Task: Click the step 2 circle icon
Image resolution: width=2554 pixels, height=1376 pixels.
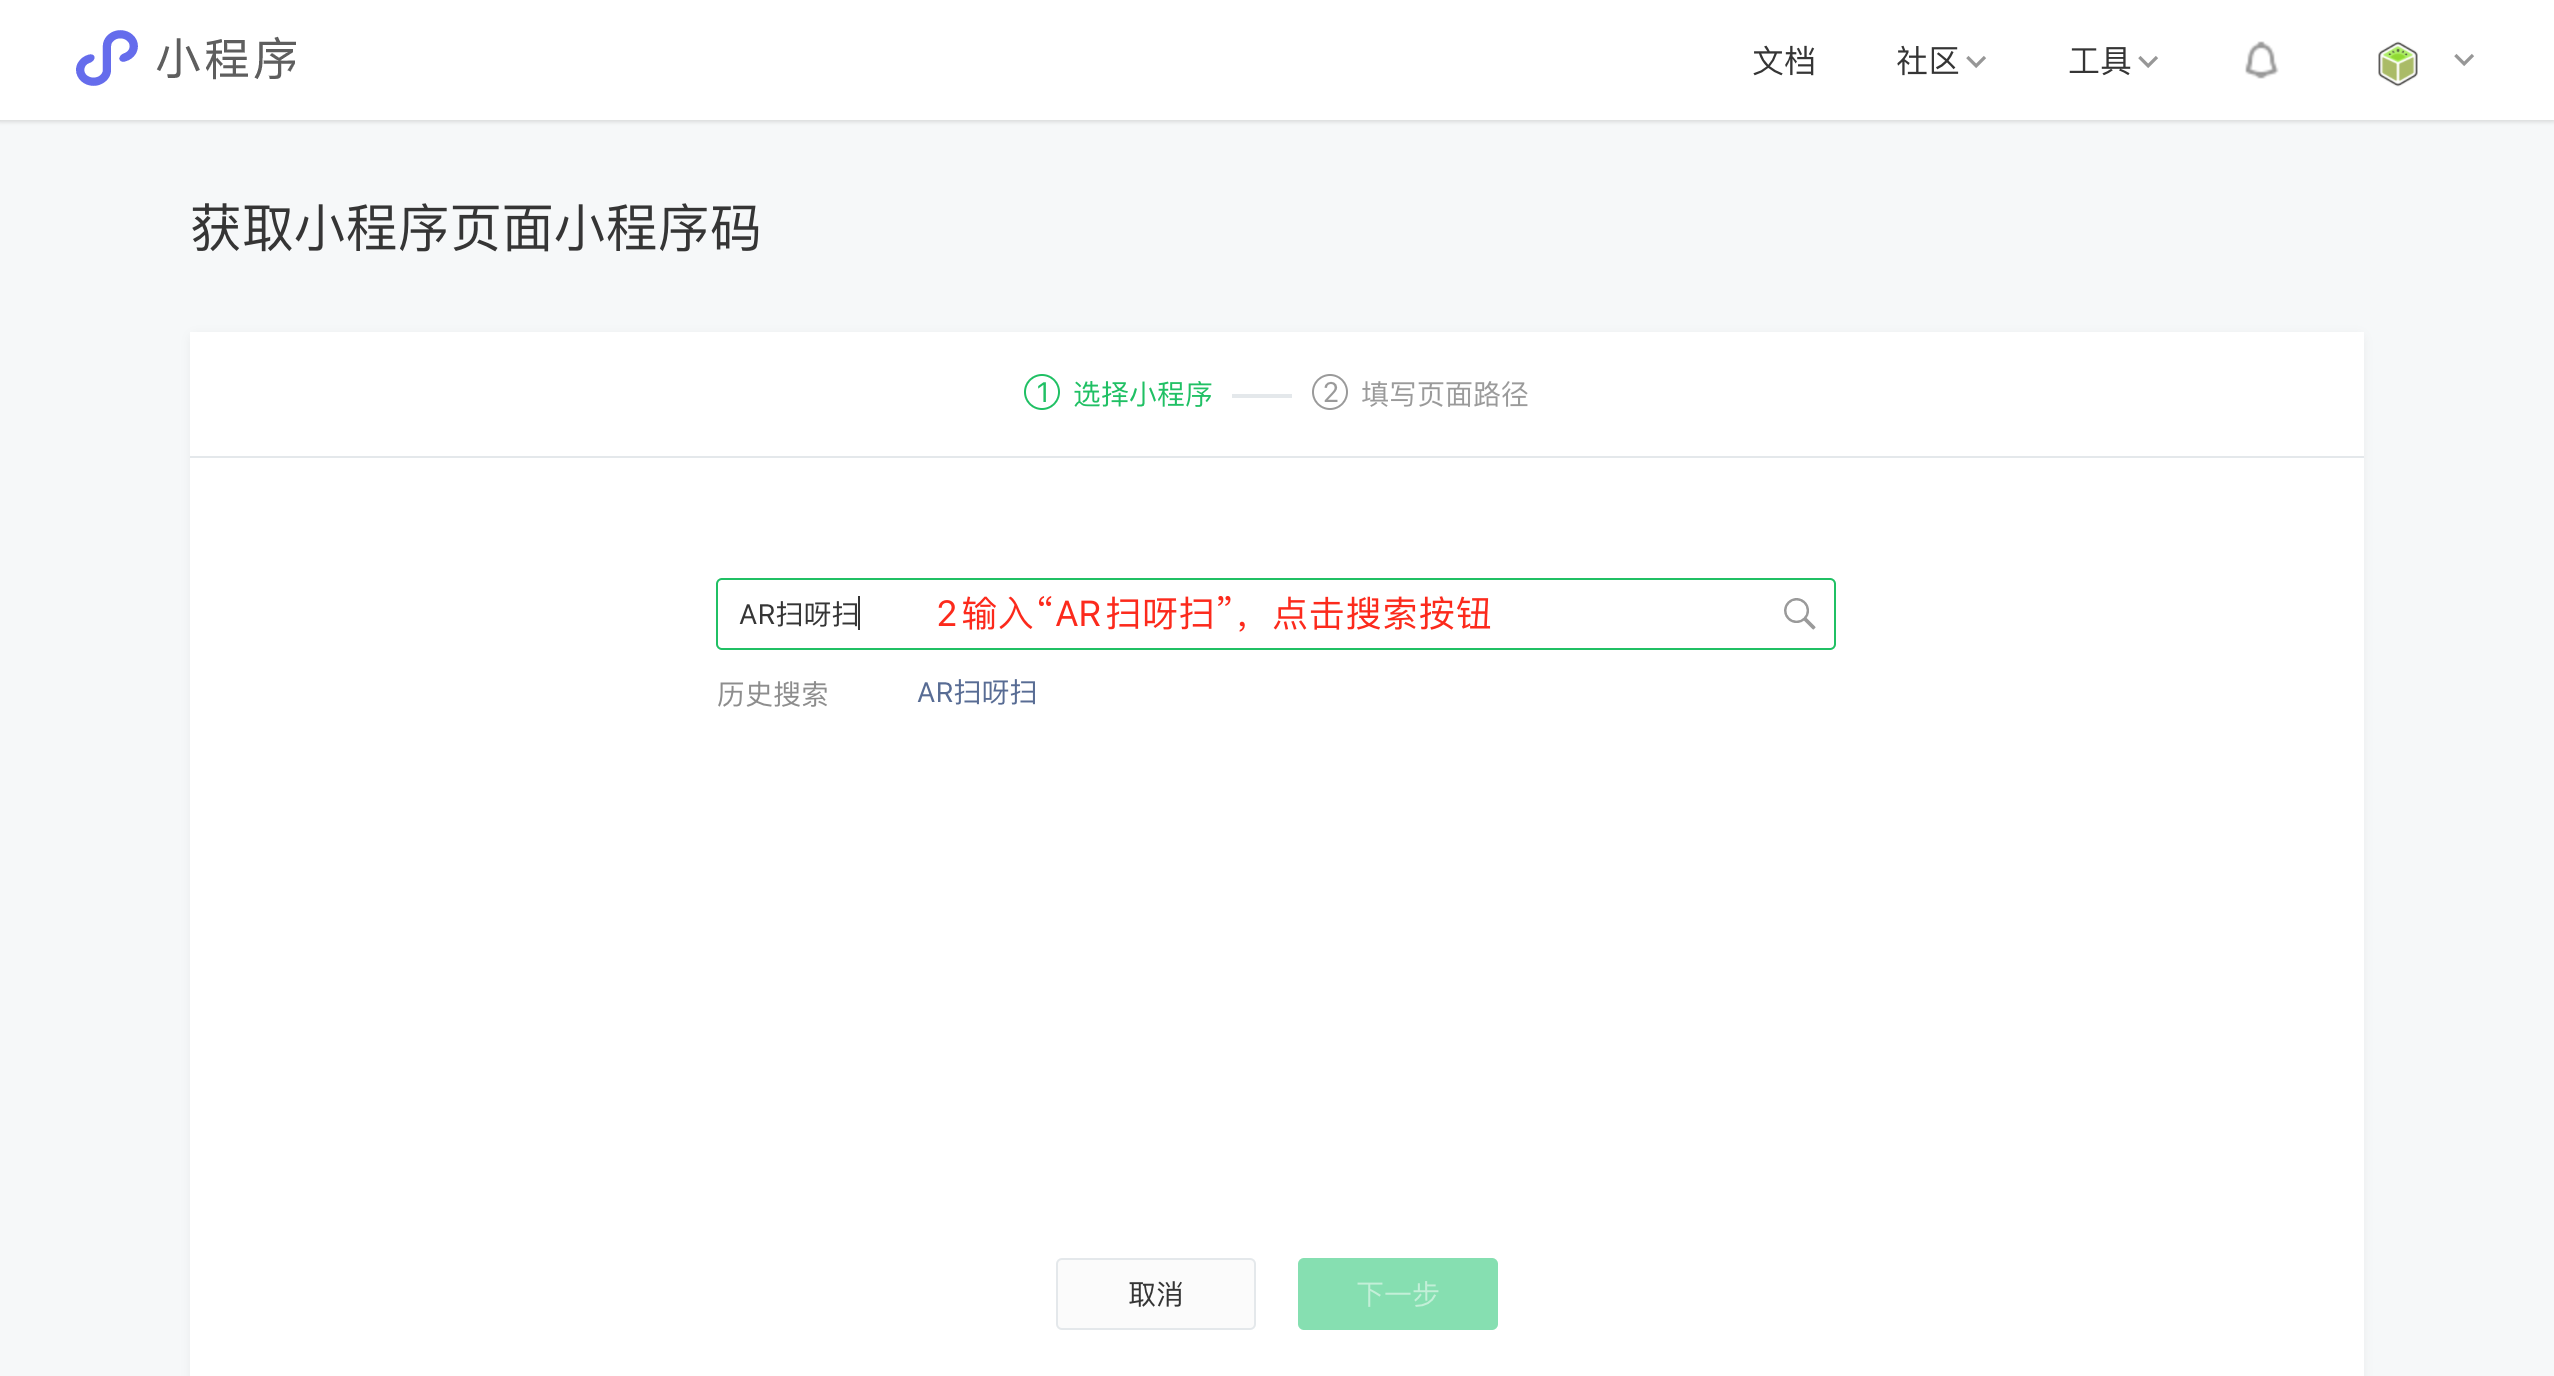Action: click(1329, 393)
